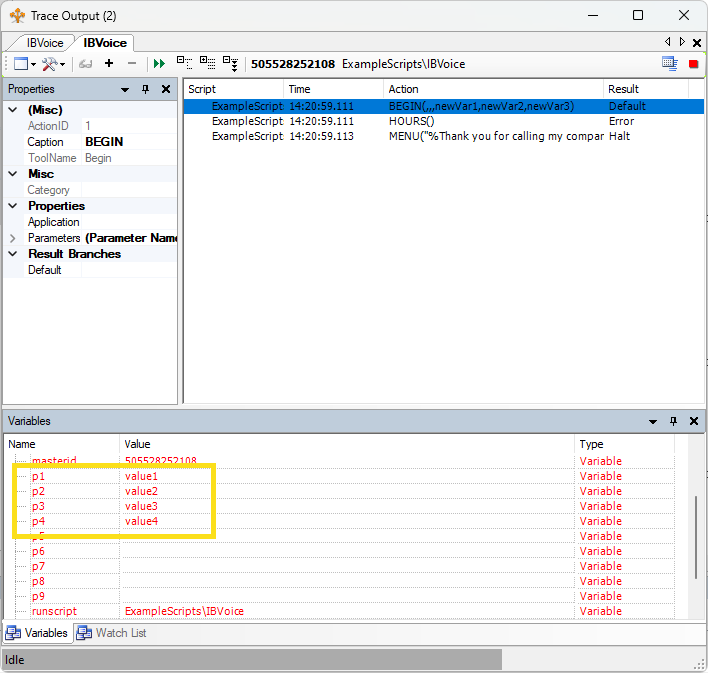The width and height of the screenshot is (708, 673).
Task: Collapse the Result Branches section
Action: point(13,254)
